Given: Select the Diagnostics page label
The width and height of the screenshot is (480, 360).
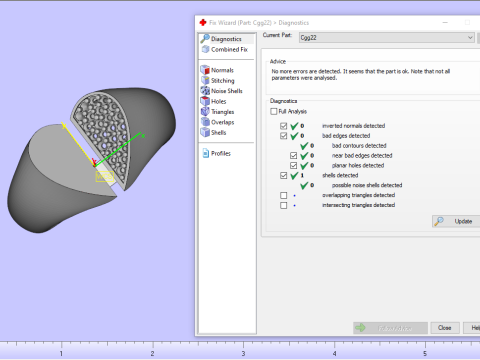Looking at the screenshot, I should click(x=226, y=39).
